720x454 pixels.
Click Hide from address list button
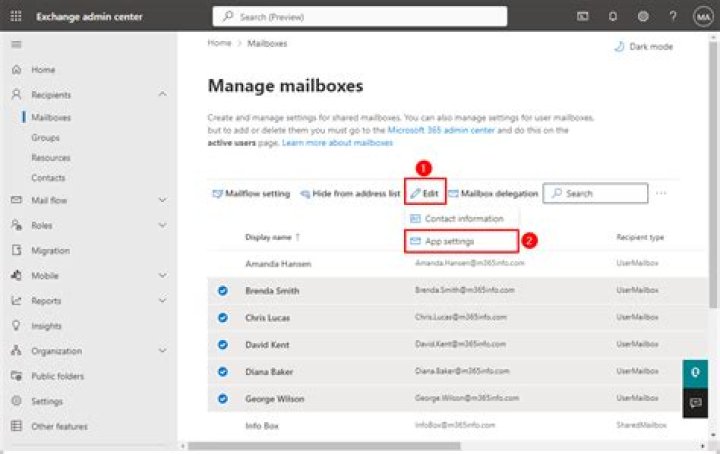pos(350,194)
